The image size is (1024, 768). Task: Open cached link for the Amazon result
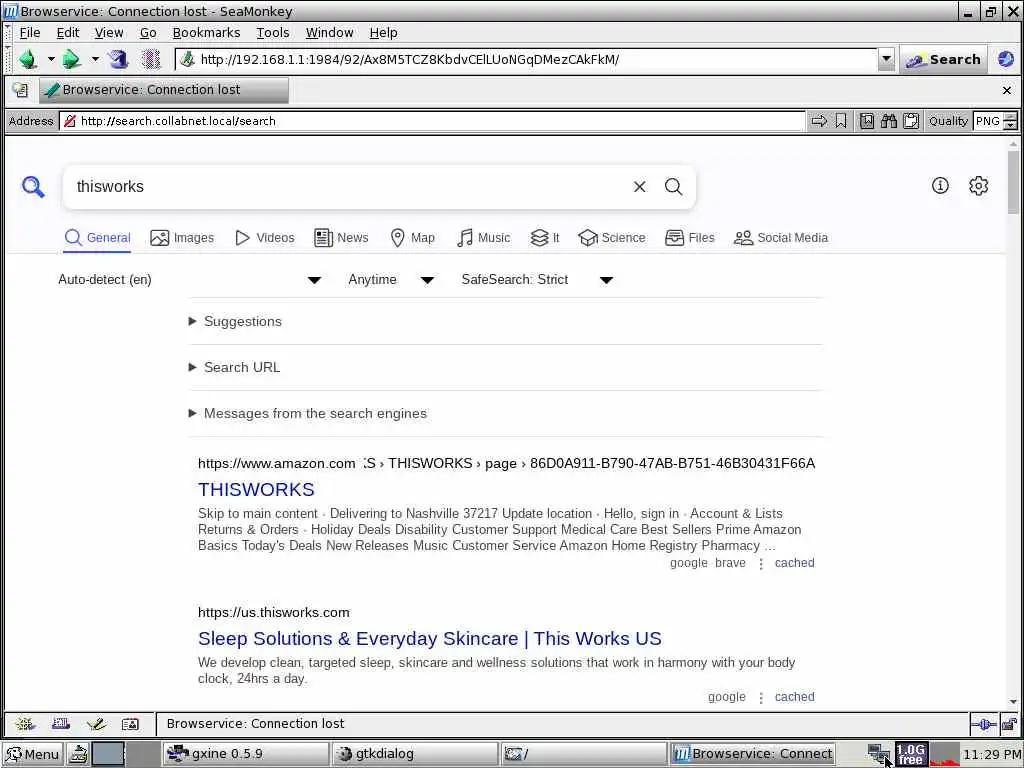pyautogui.click(x=794, y=563)
